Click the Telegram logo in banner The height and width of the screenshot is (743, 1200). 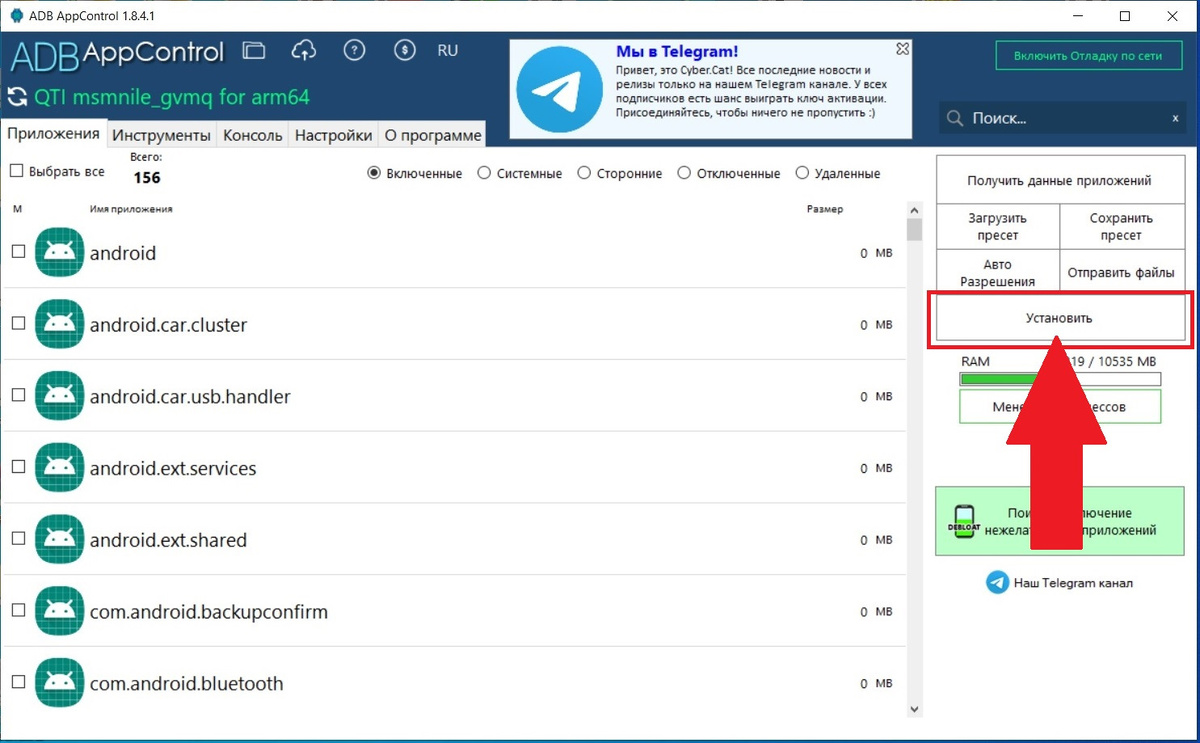click(x=559, y=90)
